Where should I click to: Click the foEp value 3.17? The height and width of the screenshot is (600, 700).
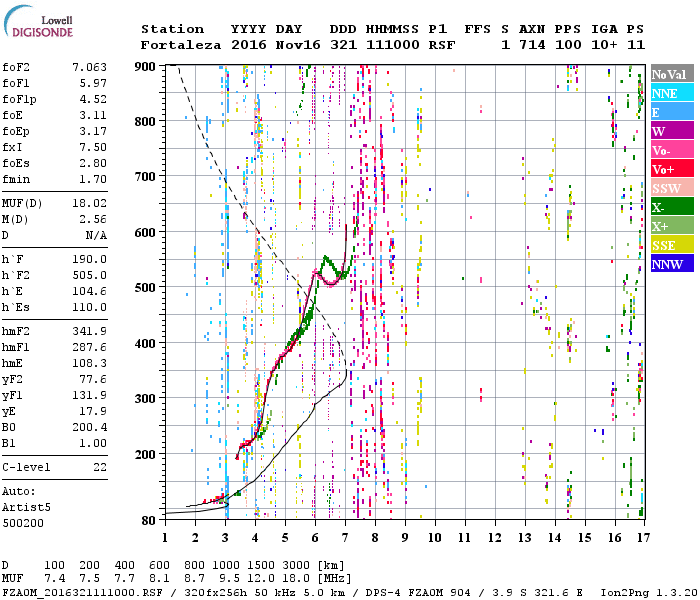[x=93, y=131]
